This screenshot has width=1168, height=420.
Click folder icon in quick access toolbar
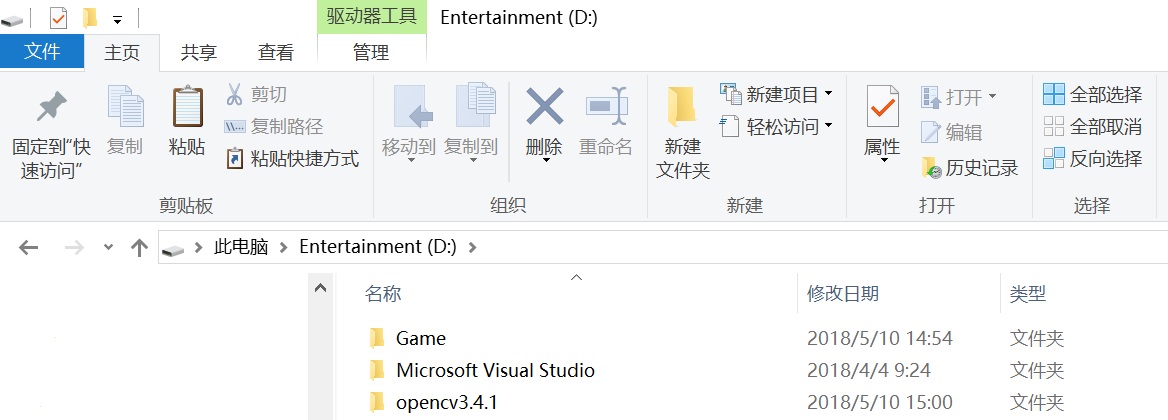click(89, 17)
